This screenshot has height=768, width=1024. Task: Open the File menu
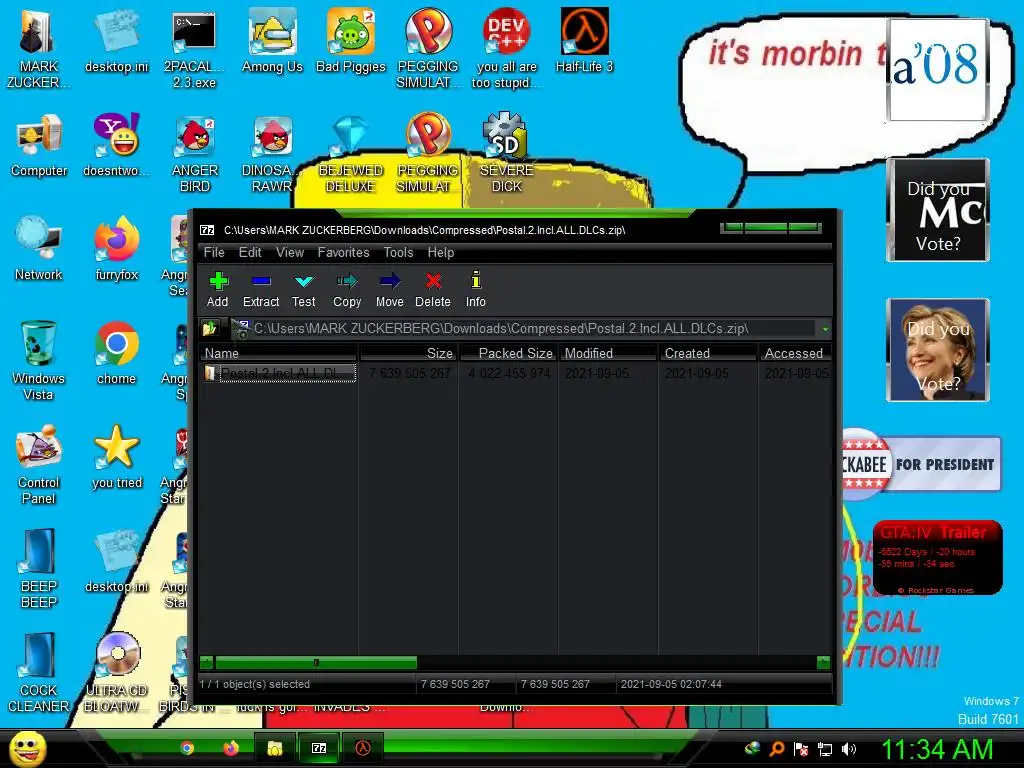pyautogui.click(x=214, y=253)
